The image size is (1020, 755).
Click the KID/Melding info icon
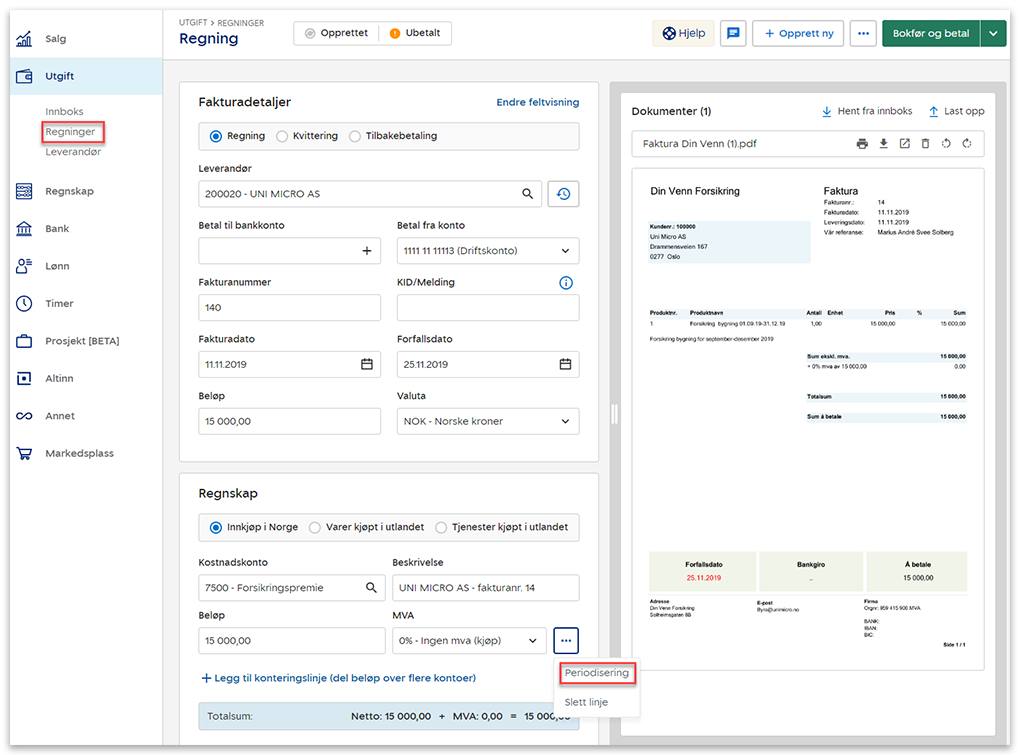pos(566,283)
